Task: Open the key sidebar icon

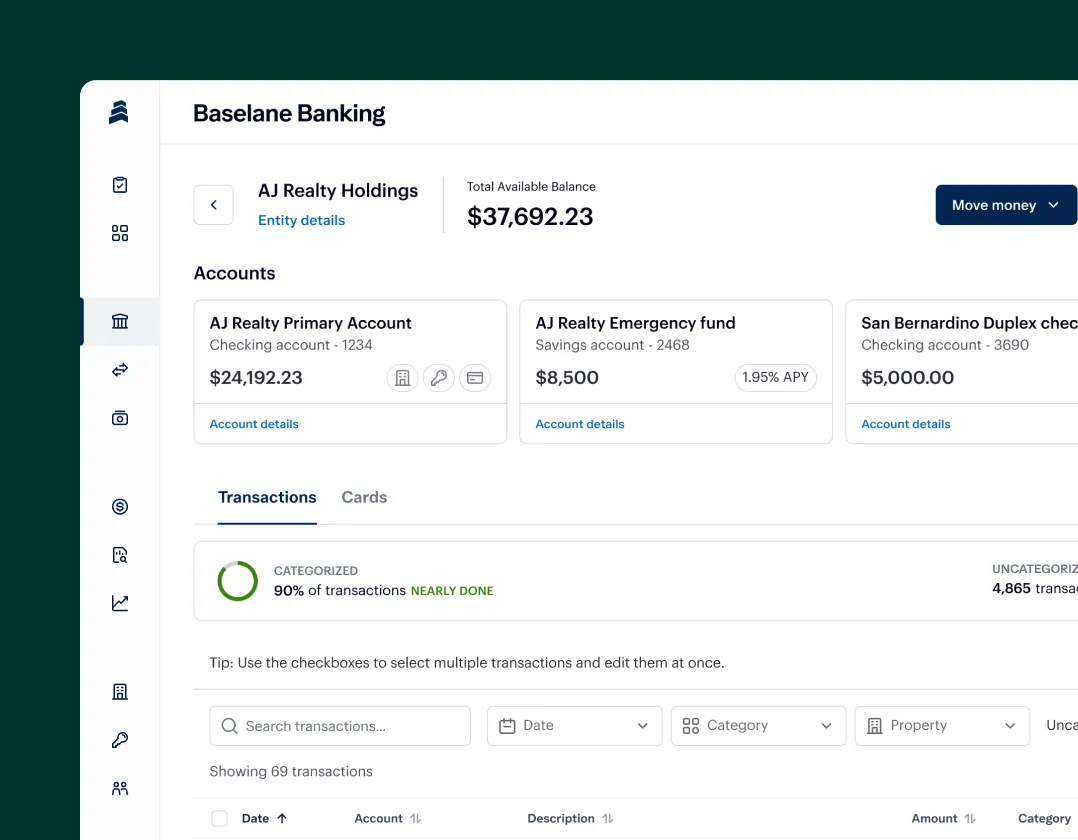Action: [x=120, y=740]
